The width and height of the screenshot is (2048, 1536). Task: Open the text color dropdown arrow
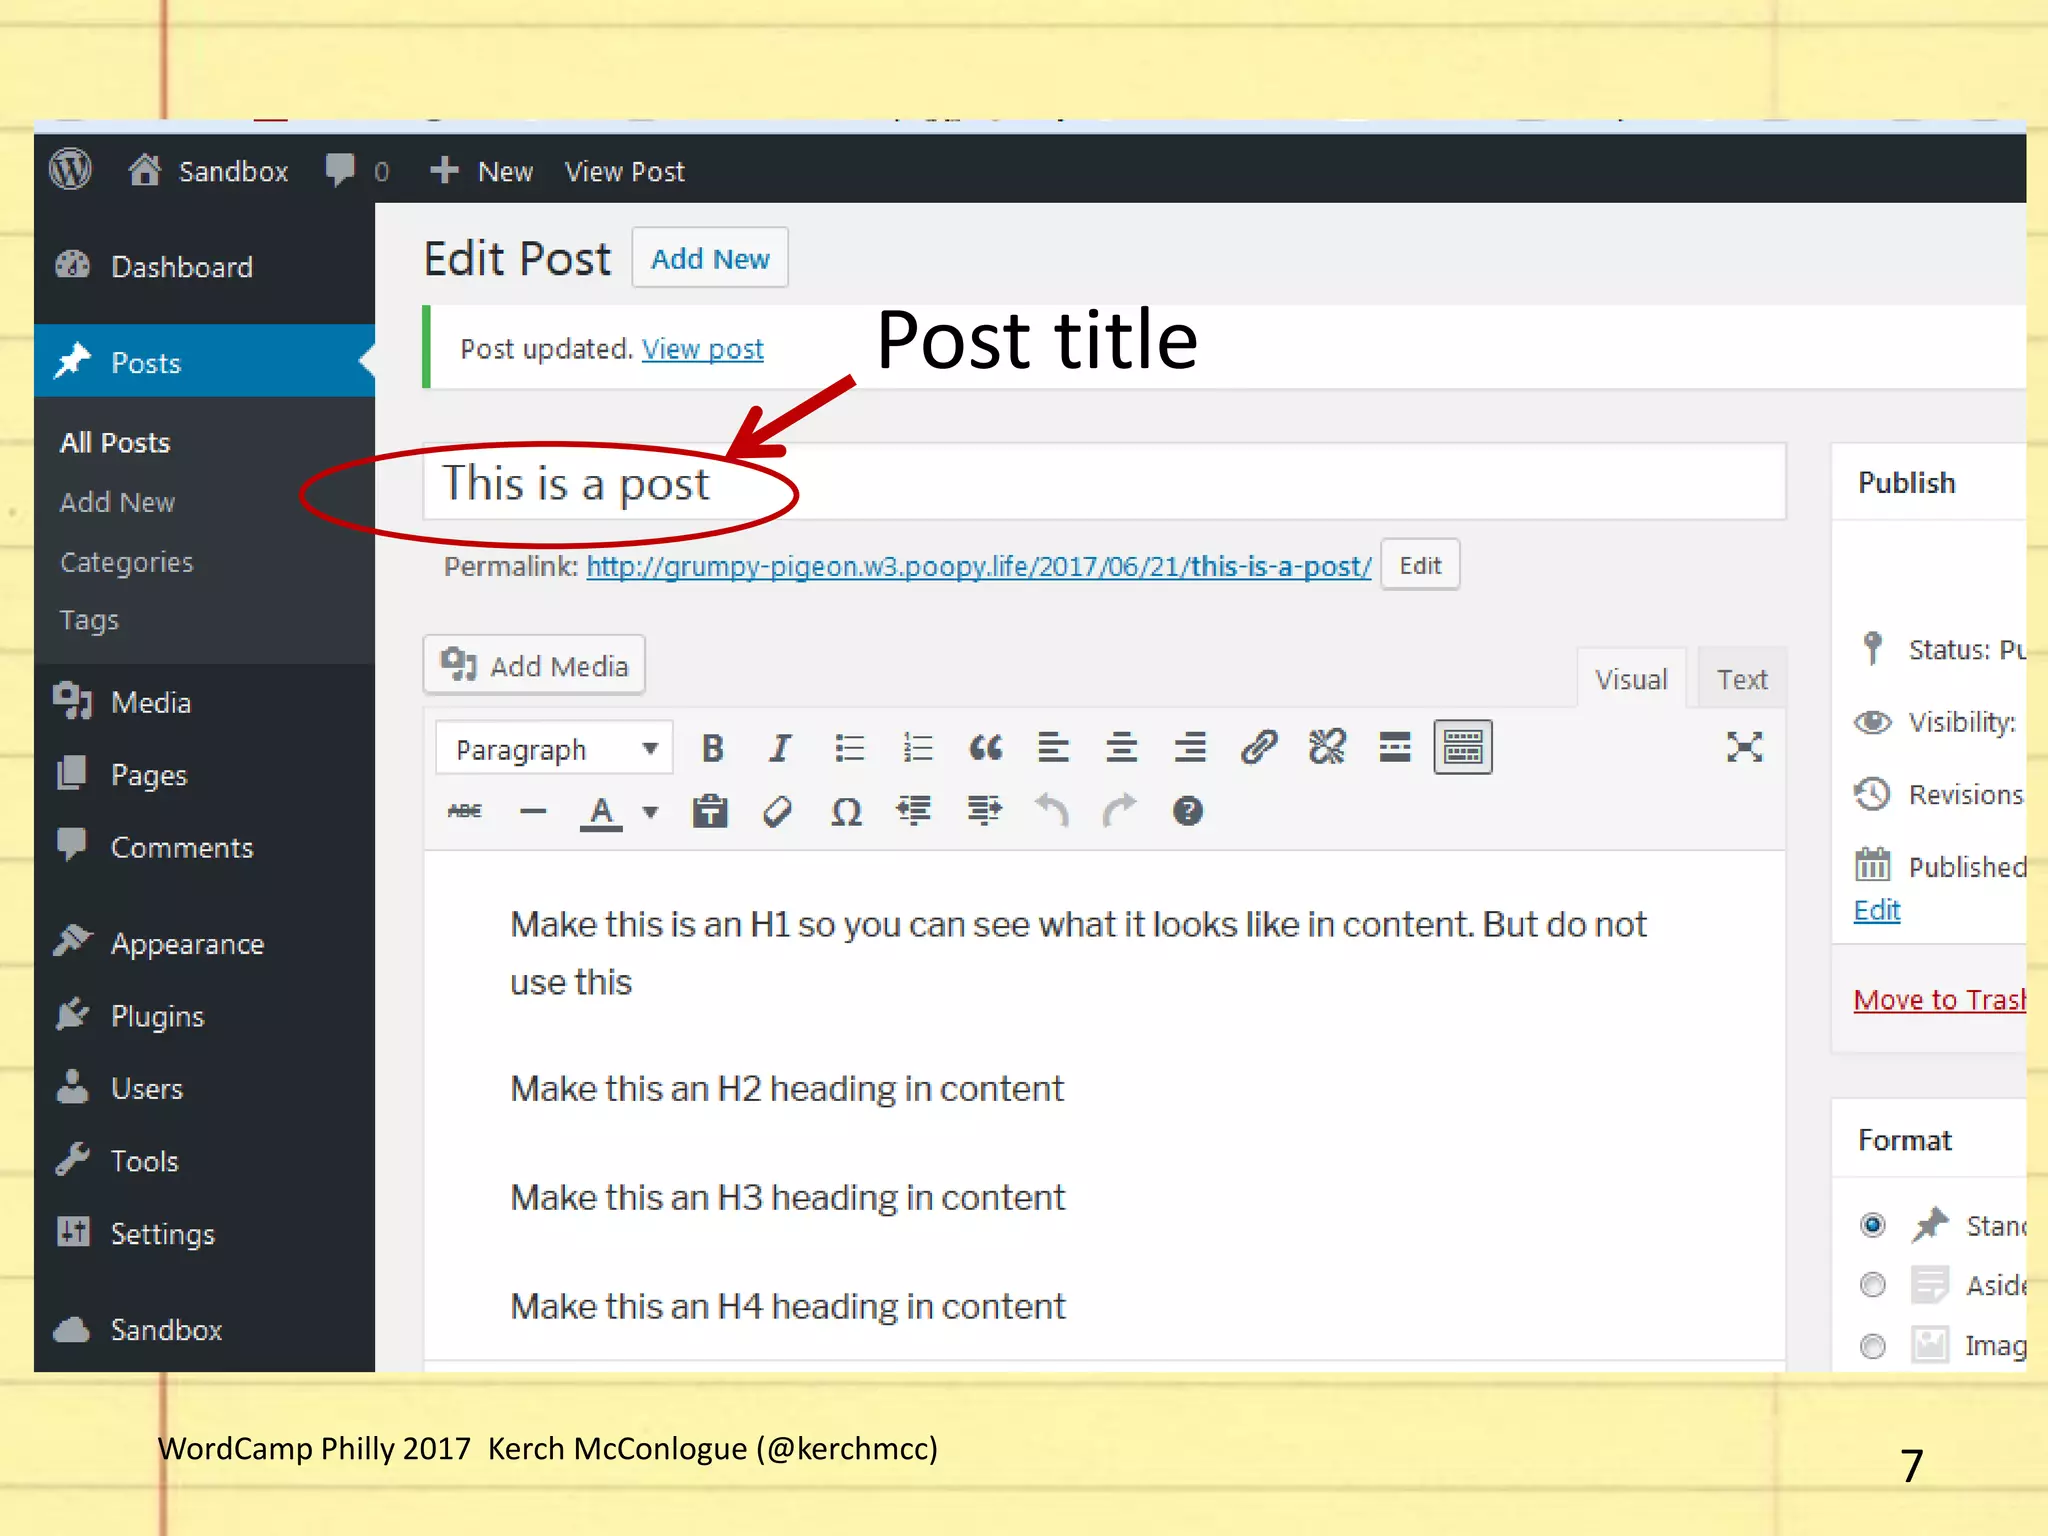651,812
